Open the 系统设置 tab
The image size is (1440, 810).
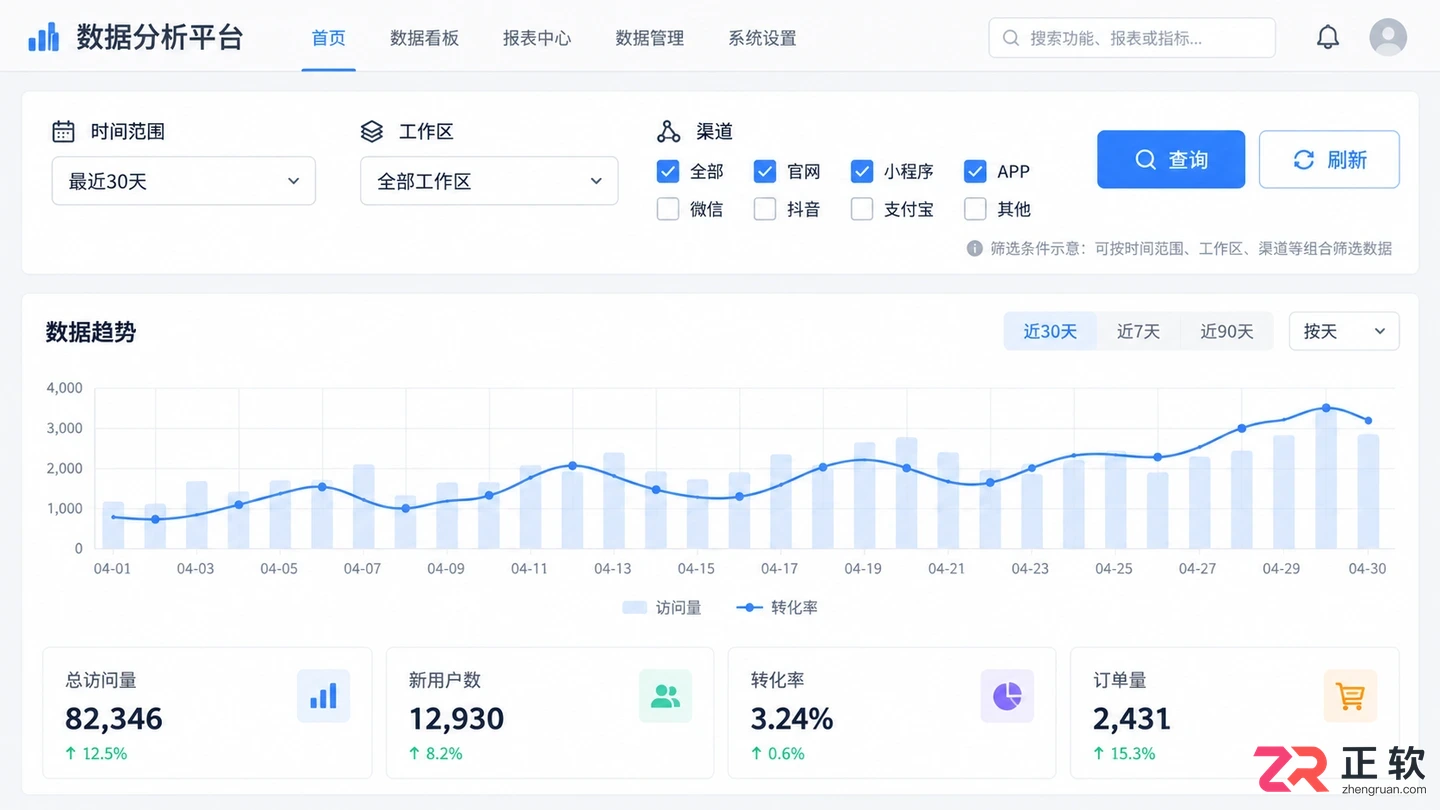762,38
